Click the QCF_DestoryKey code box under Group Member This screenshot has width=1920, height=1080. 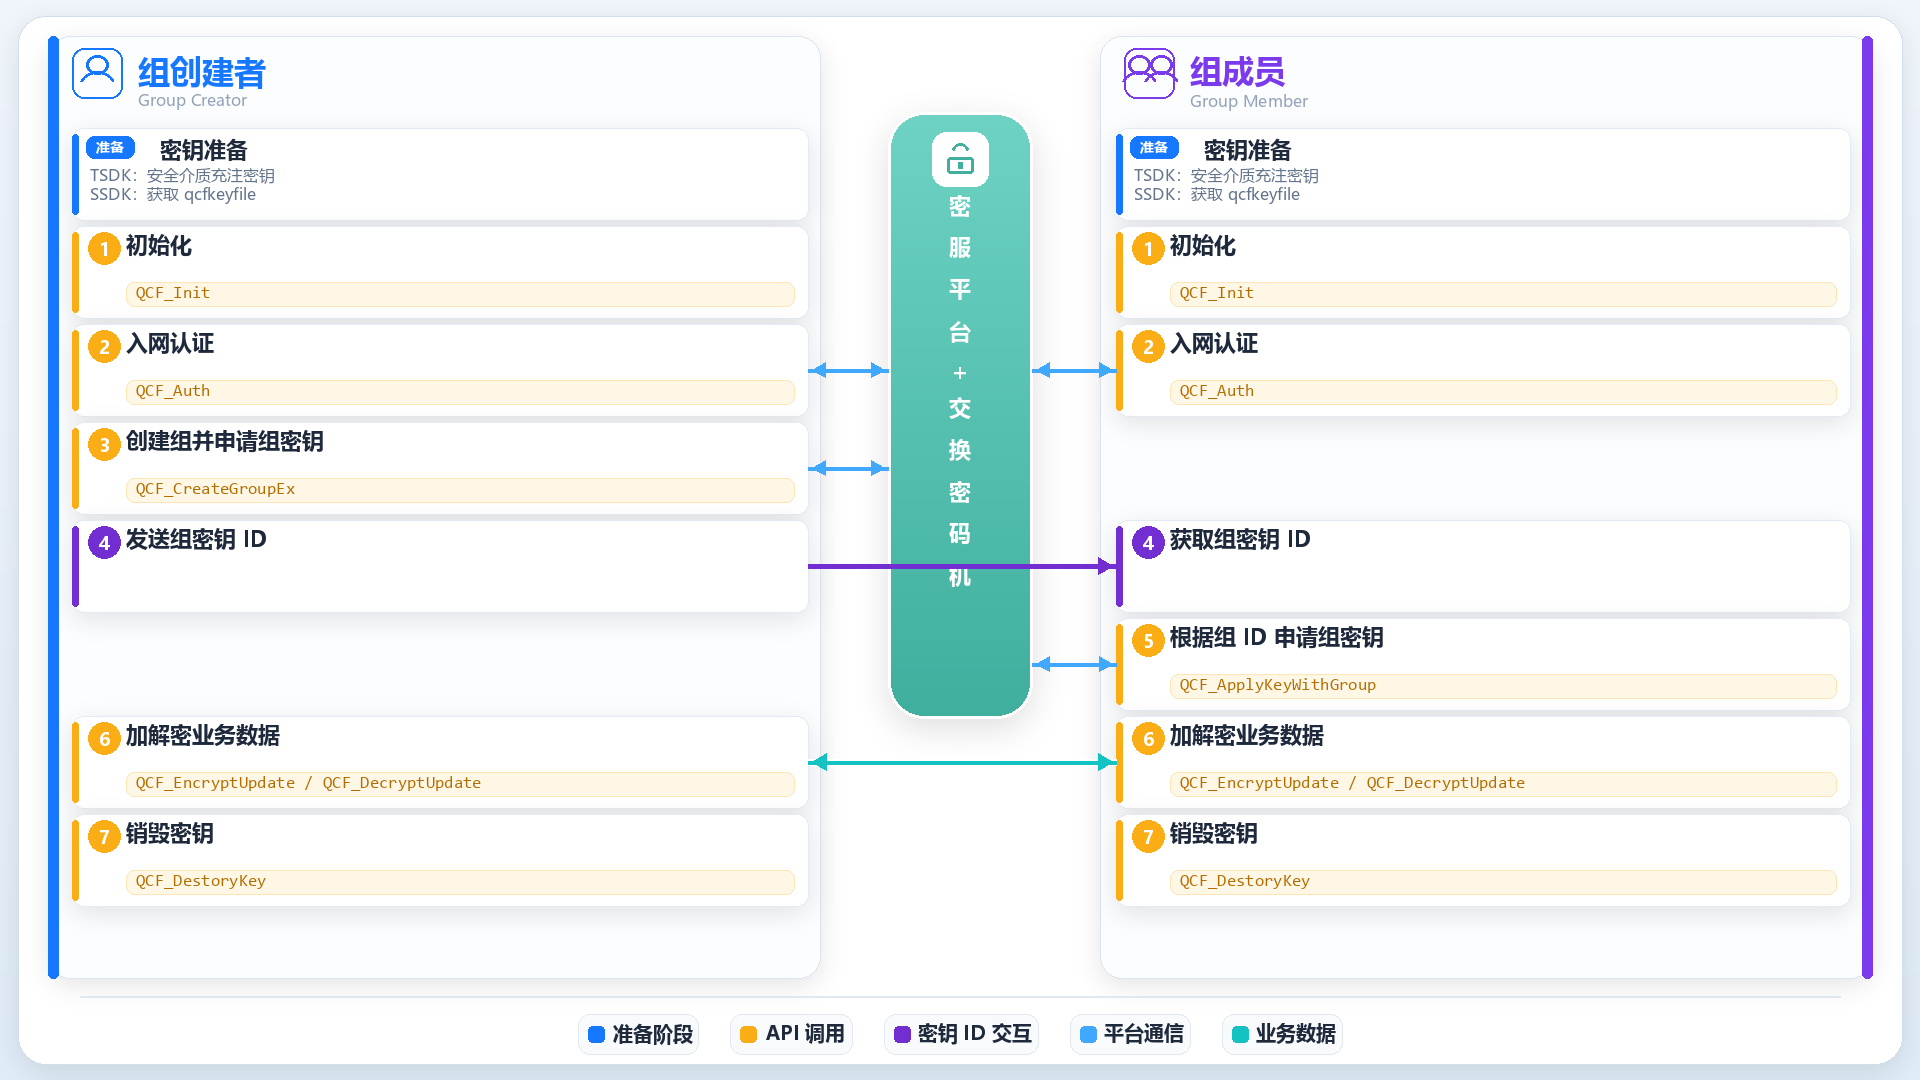point(1503,881)
